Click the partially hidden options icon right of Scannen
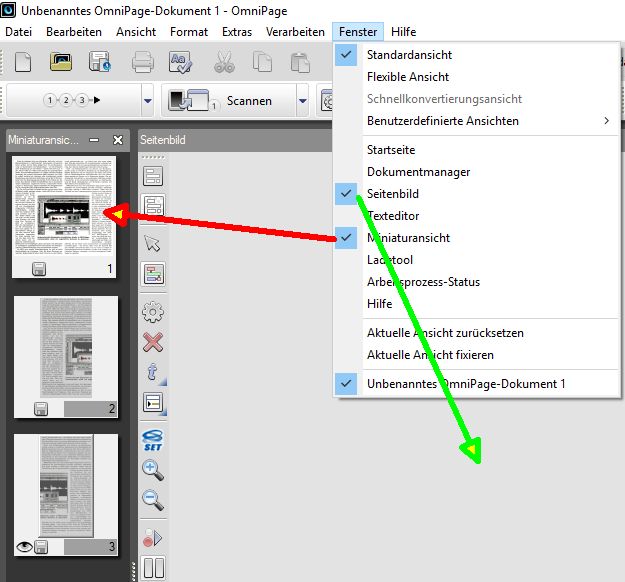Screen dimensions: 625x582 click(x=326, y=101)
